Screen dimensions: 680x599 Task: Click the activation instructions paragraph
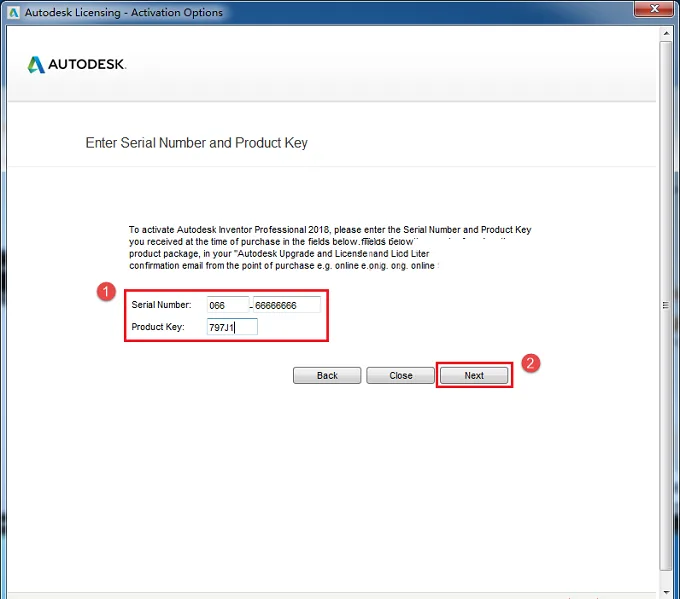(x=330, y=248)
